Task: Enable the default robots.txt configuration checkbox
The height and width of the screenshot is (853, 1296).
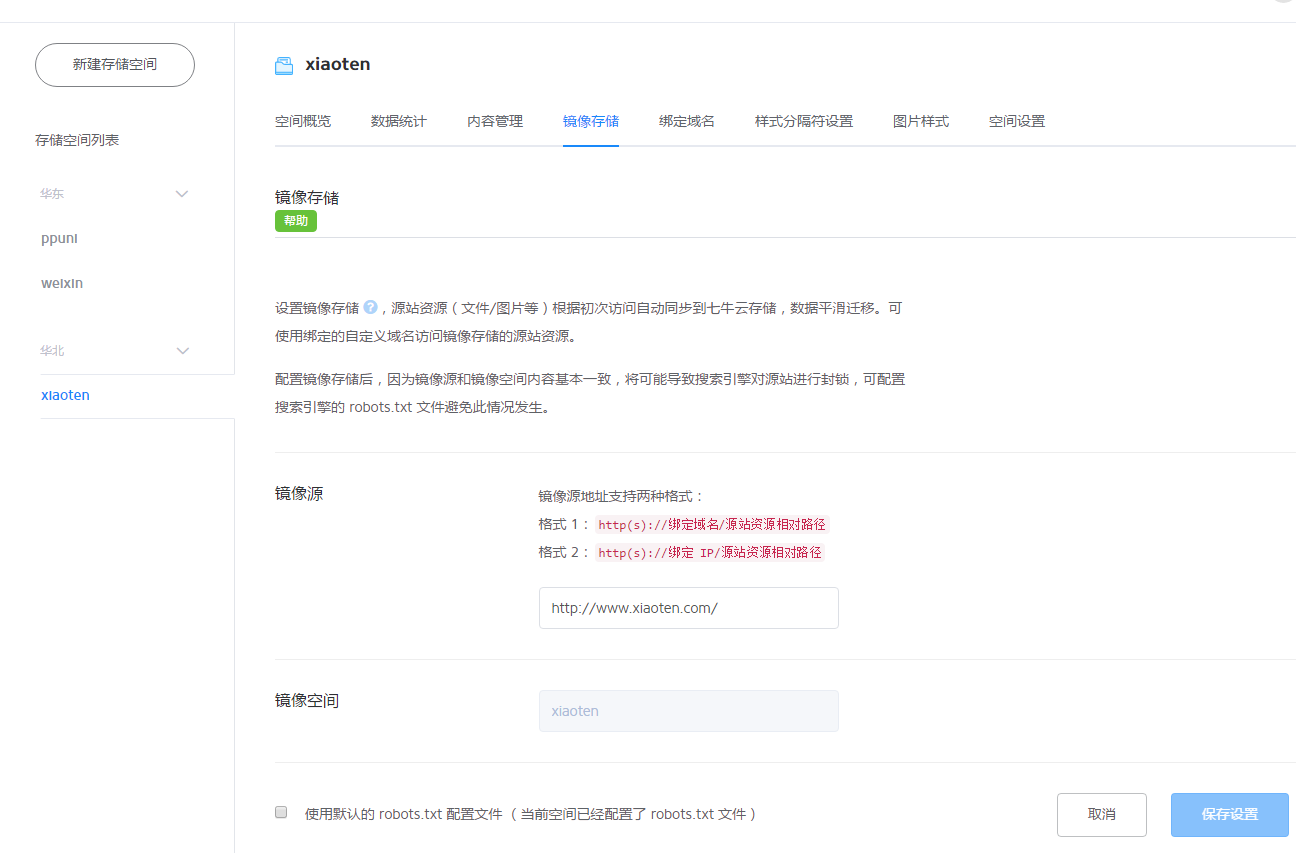Action: tap(281, 812)
